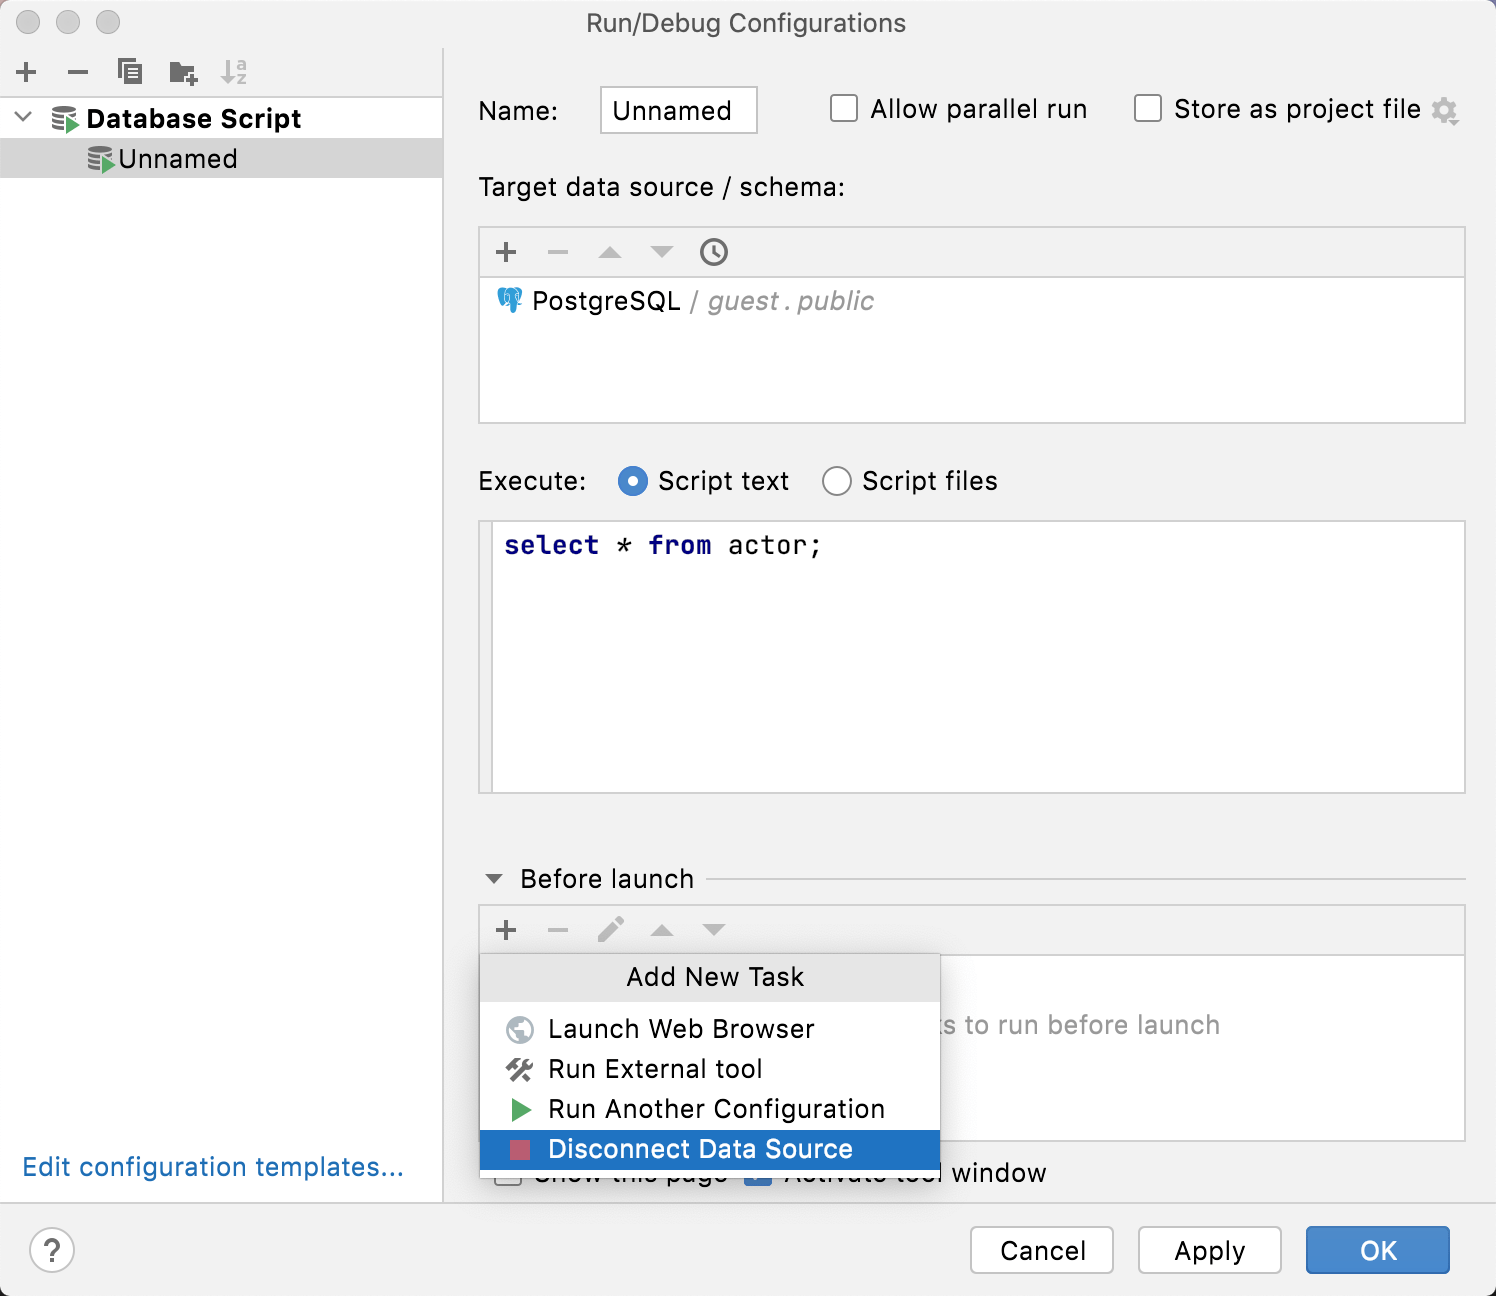This screenshot has width=1496, height=1296.
Task: Move the before launch task down
Action: tap(714, 930)
